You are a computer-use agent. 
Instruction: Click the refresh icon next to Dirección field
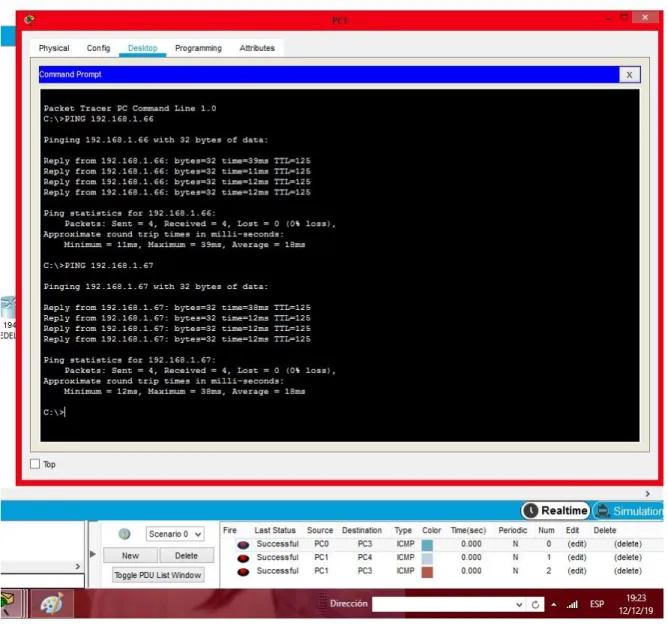point(536,604)
